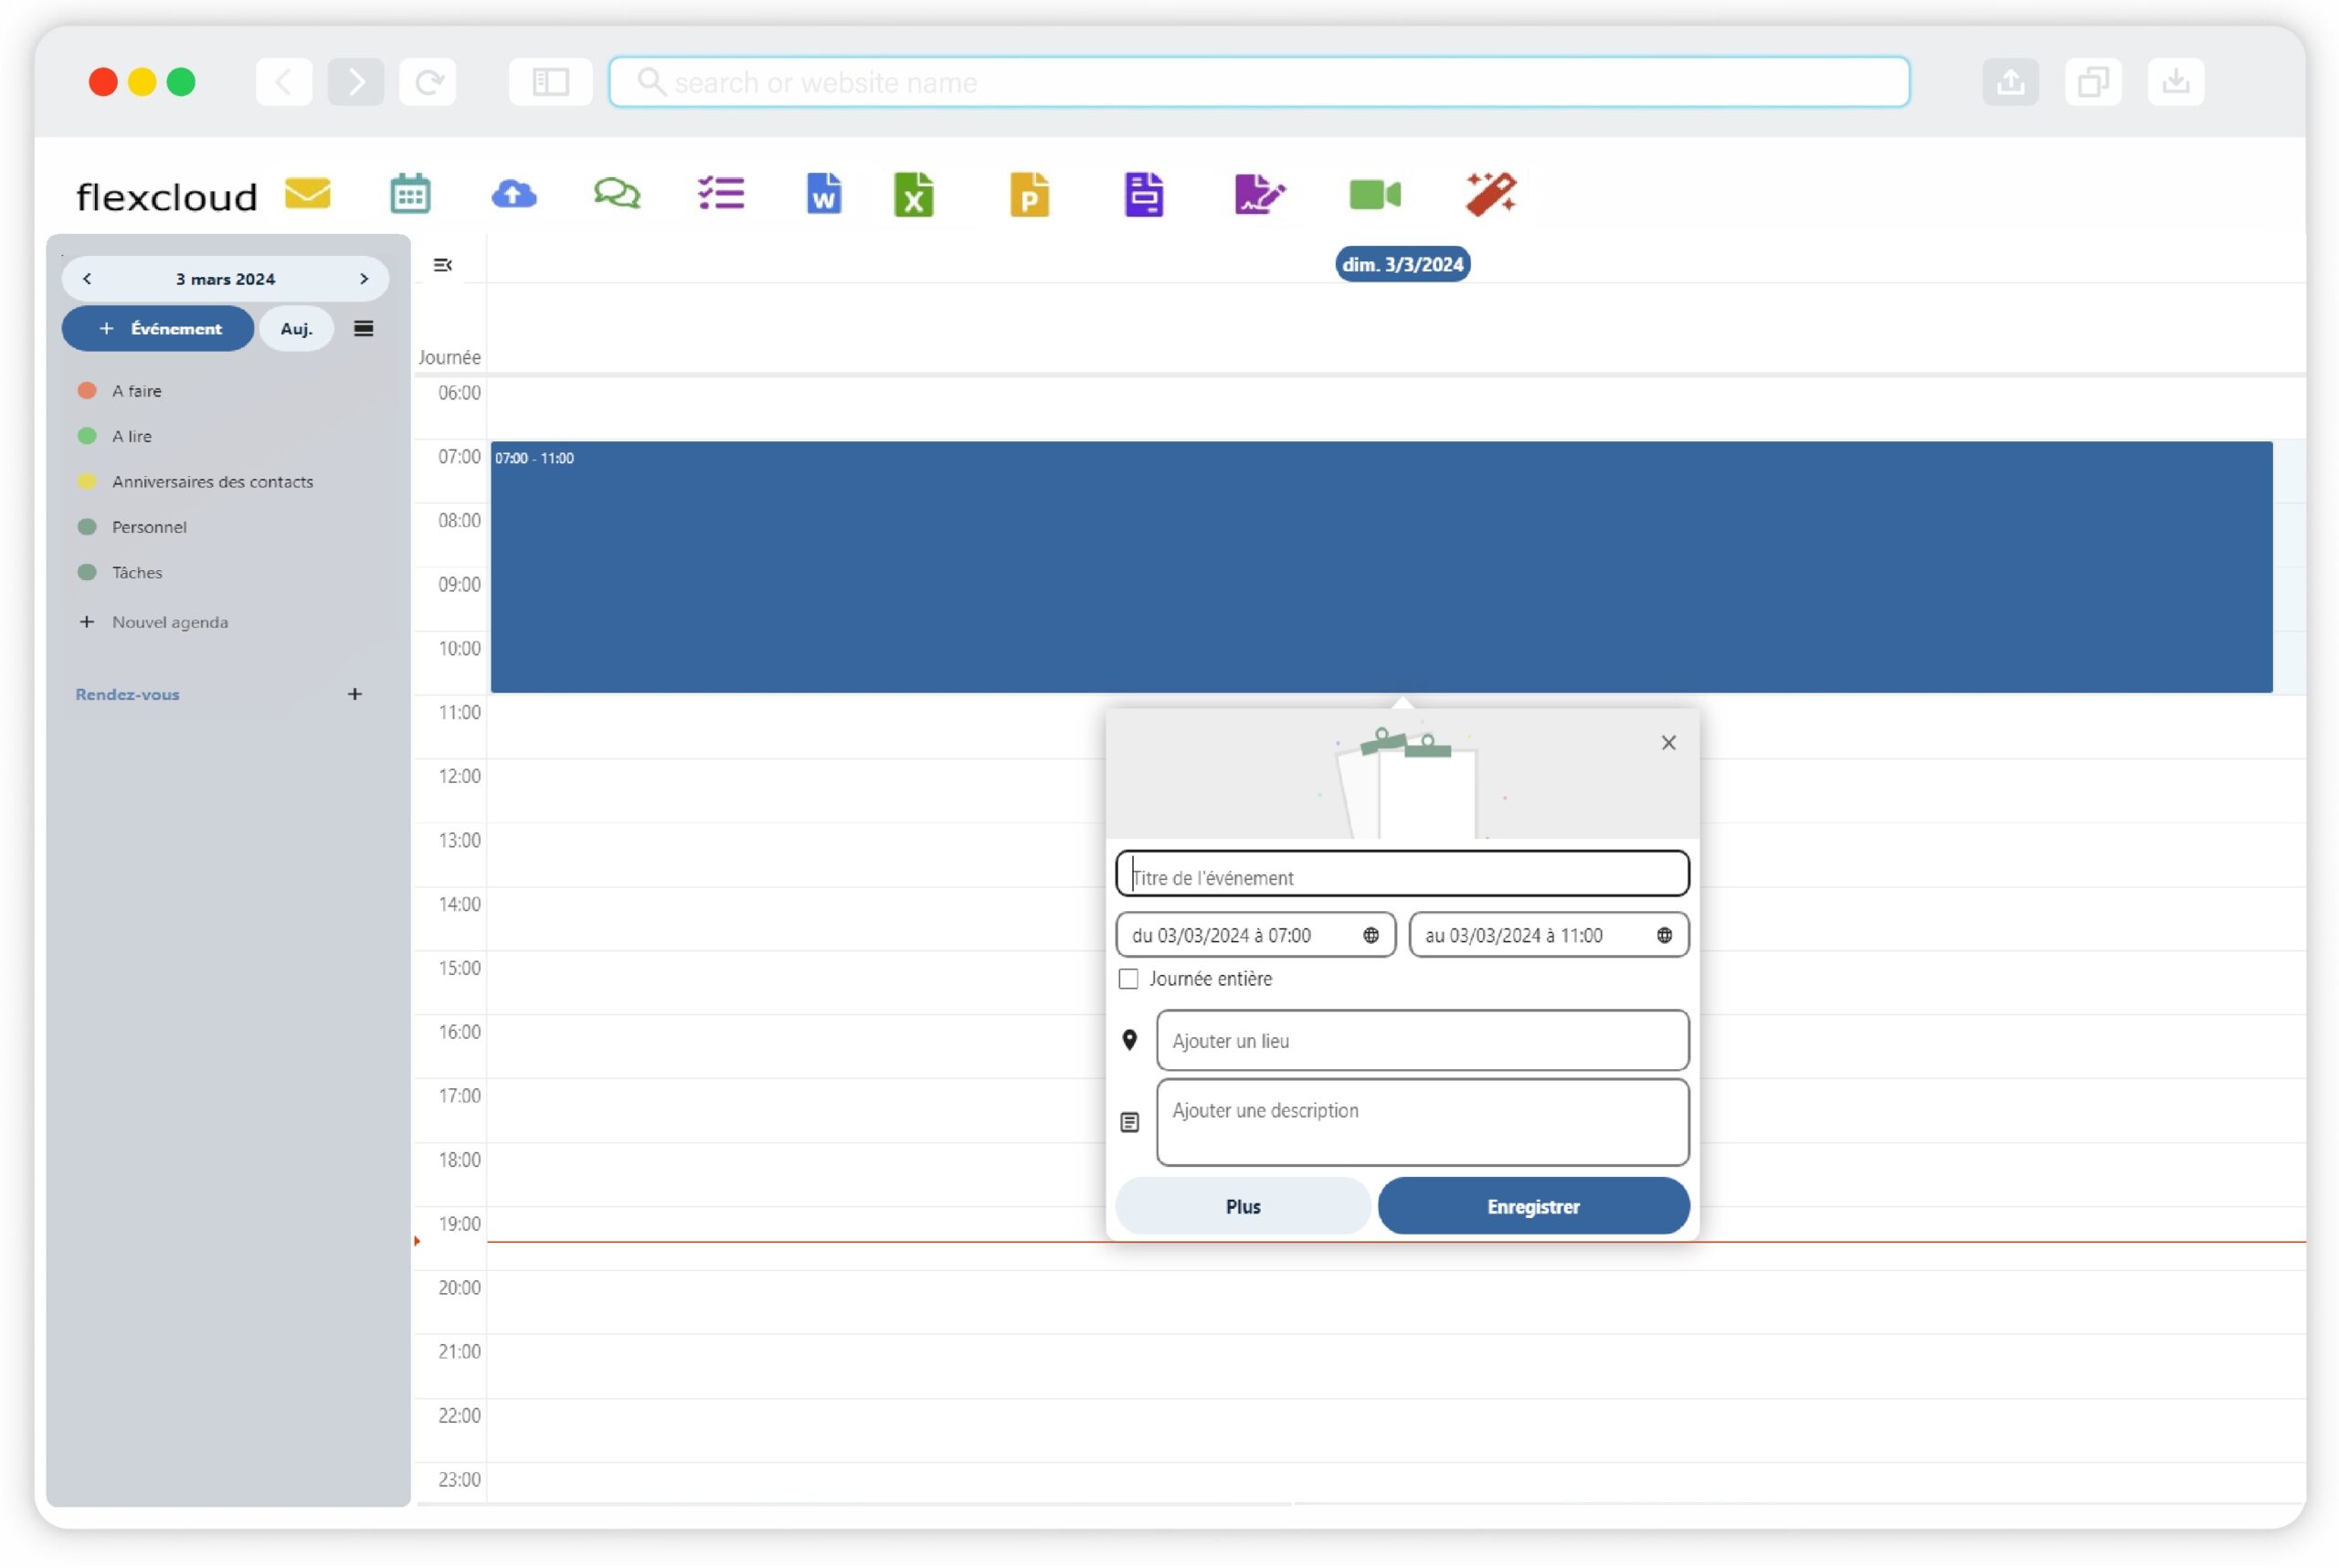Open the agenda list view menu
This screenshot has width=2339, height=1568.
(x=363, y=328)
